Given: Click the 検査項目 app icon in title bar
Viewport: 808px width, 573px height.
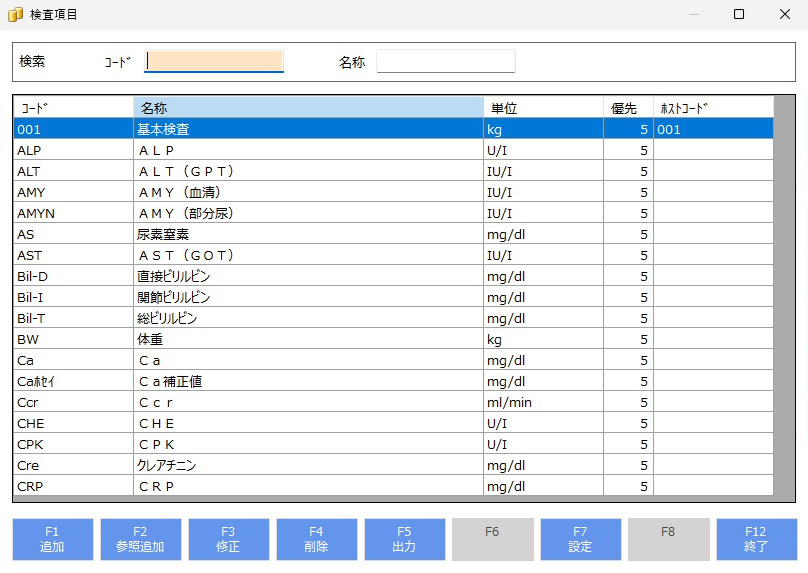Looking at the screenshot, I should point(15,15).
